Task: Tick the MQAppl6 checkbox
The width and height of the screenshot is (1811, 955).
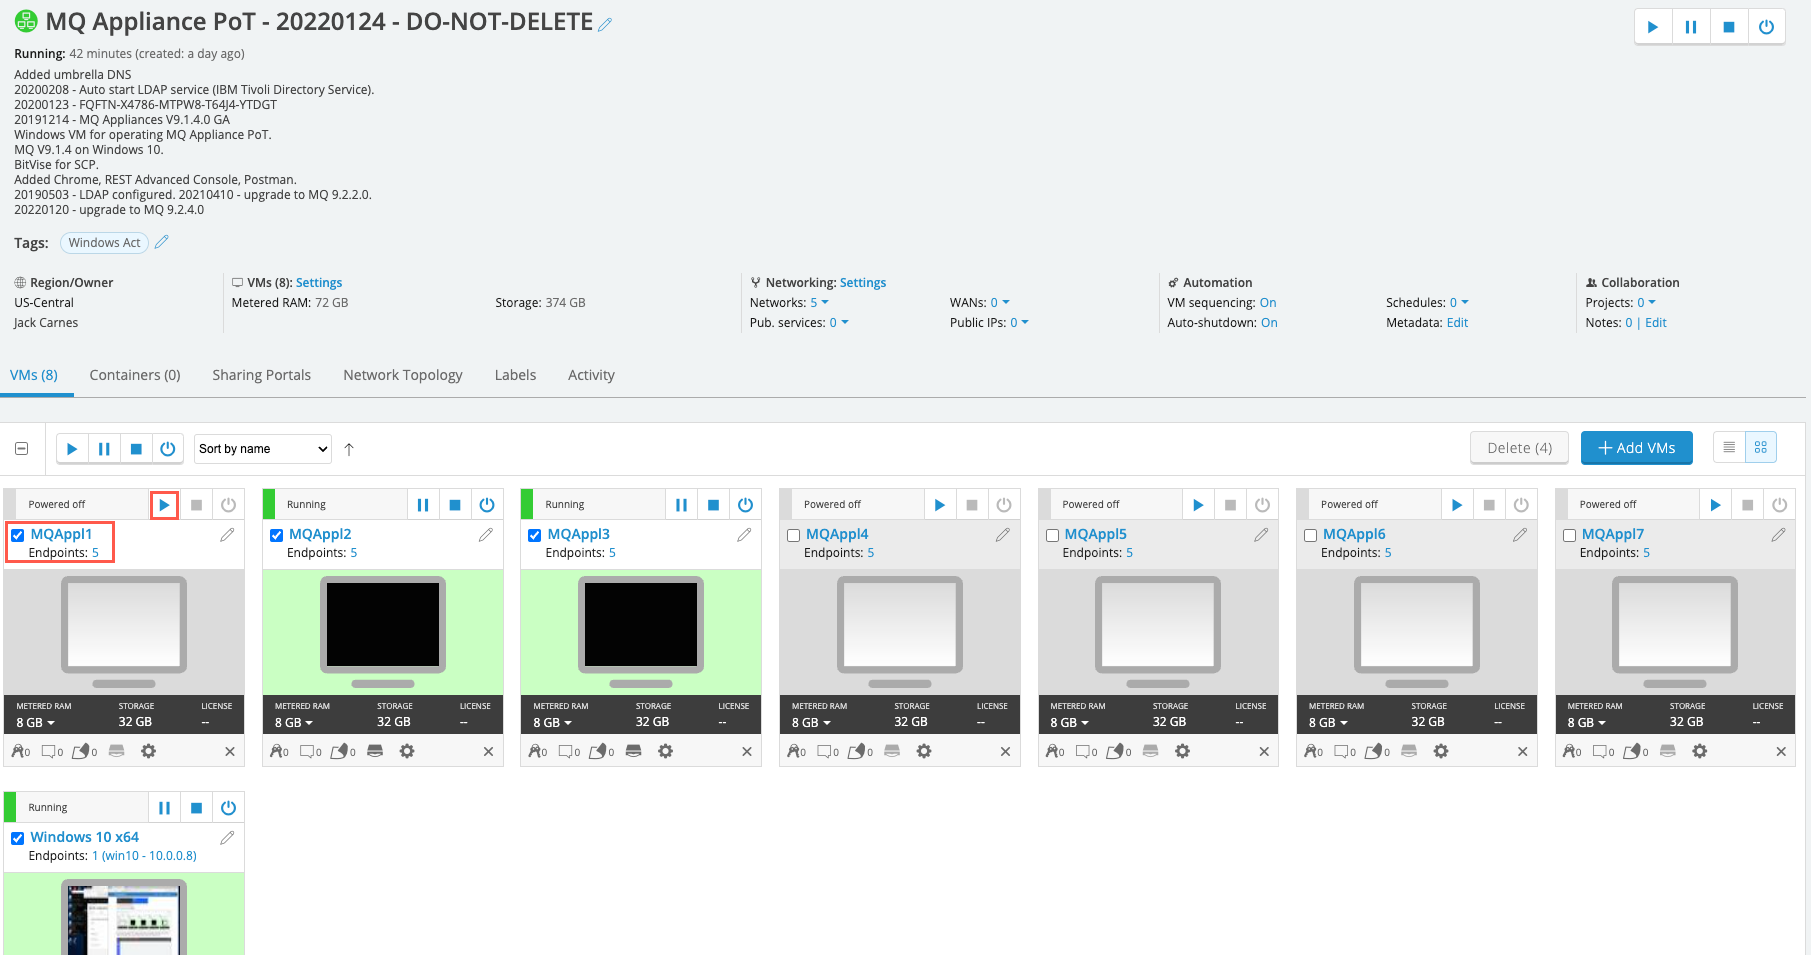Action: tap(1311, 535)
